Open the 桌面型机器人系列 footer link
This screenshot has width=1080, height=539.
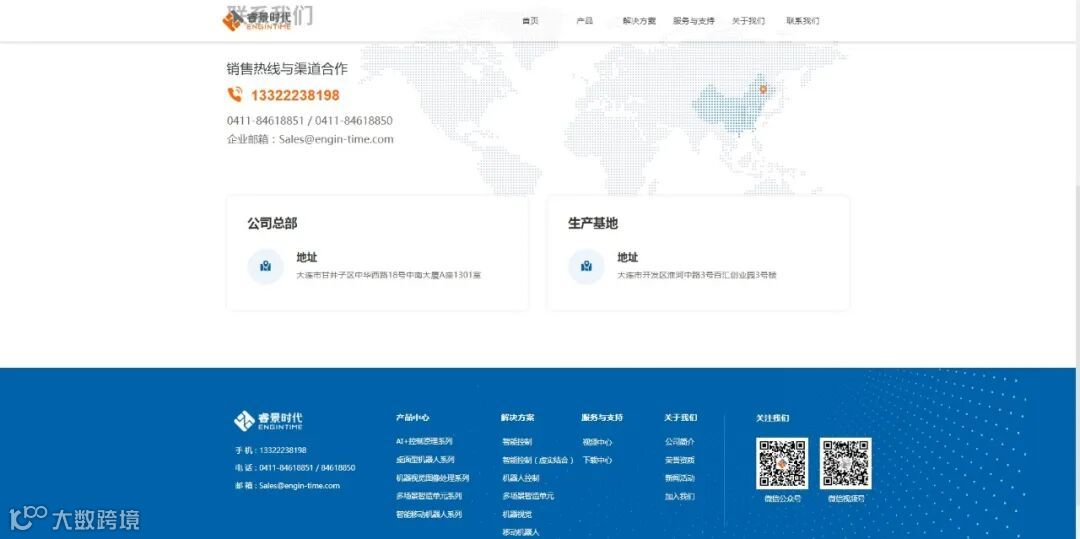(x=425, y=459)
